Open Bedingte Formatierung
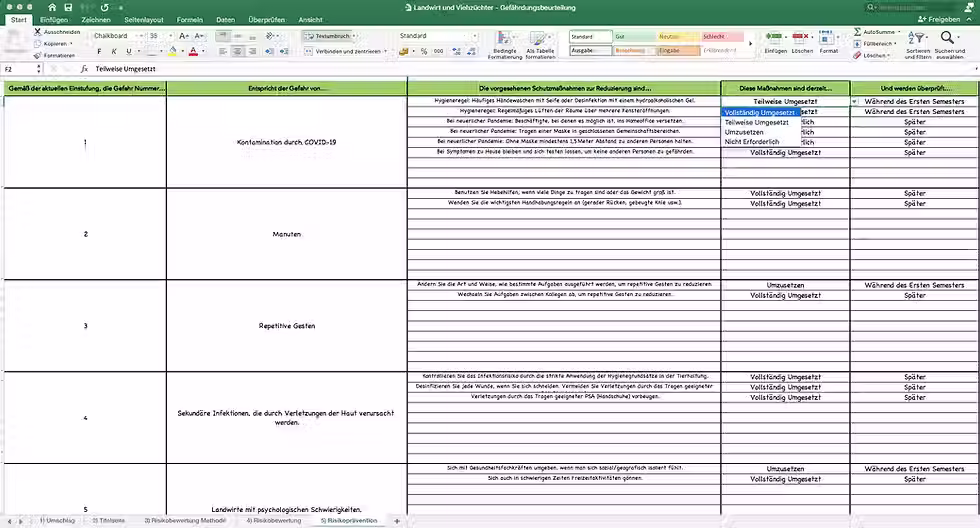This screenshot has height=528, width=980. click(505, 45)
